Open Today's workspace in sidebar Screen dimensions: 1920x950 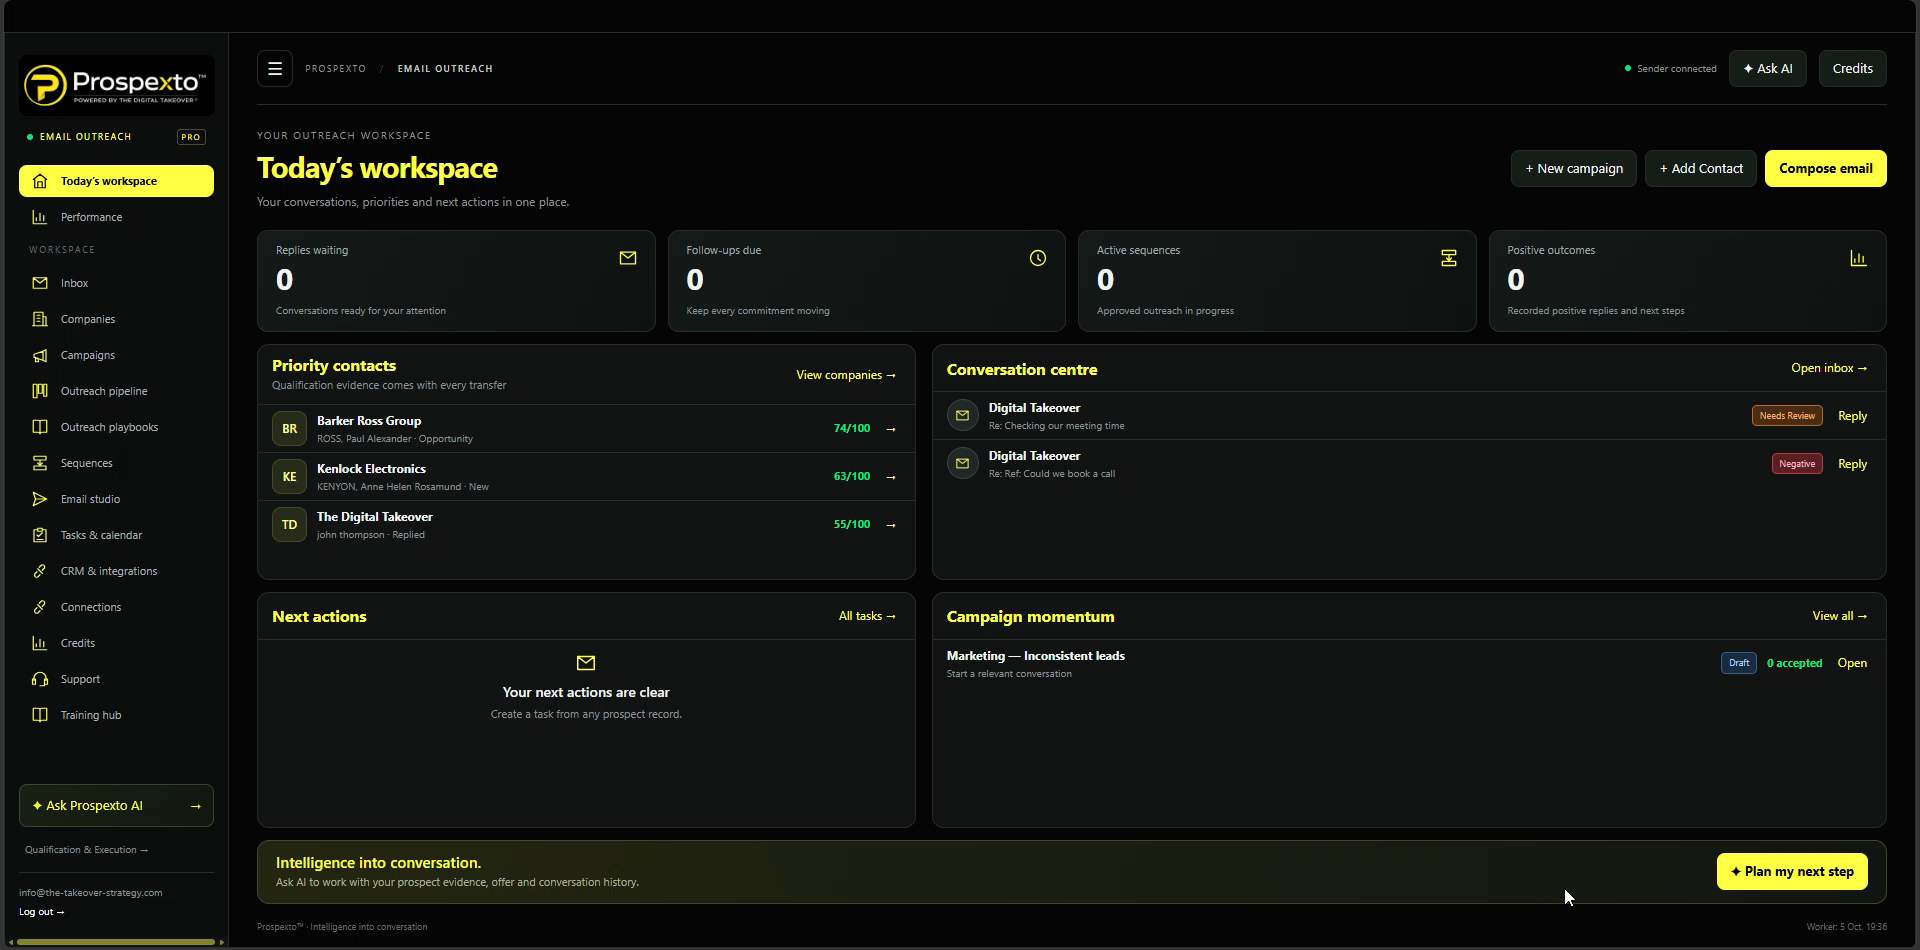tap(116, 181)
